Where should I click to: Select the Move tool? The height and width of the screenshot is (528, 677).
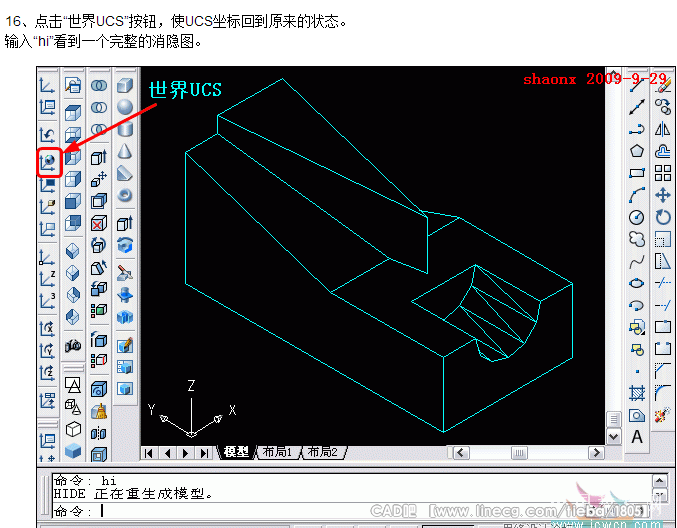click(x=663, y=195)
